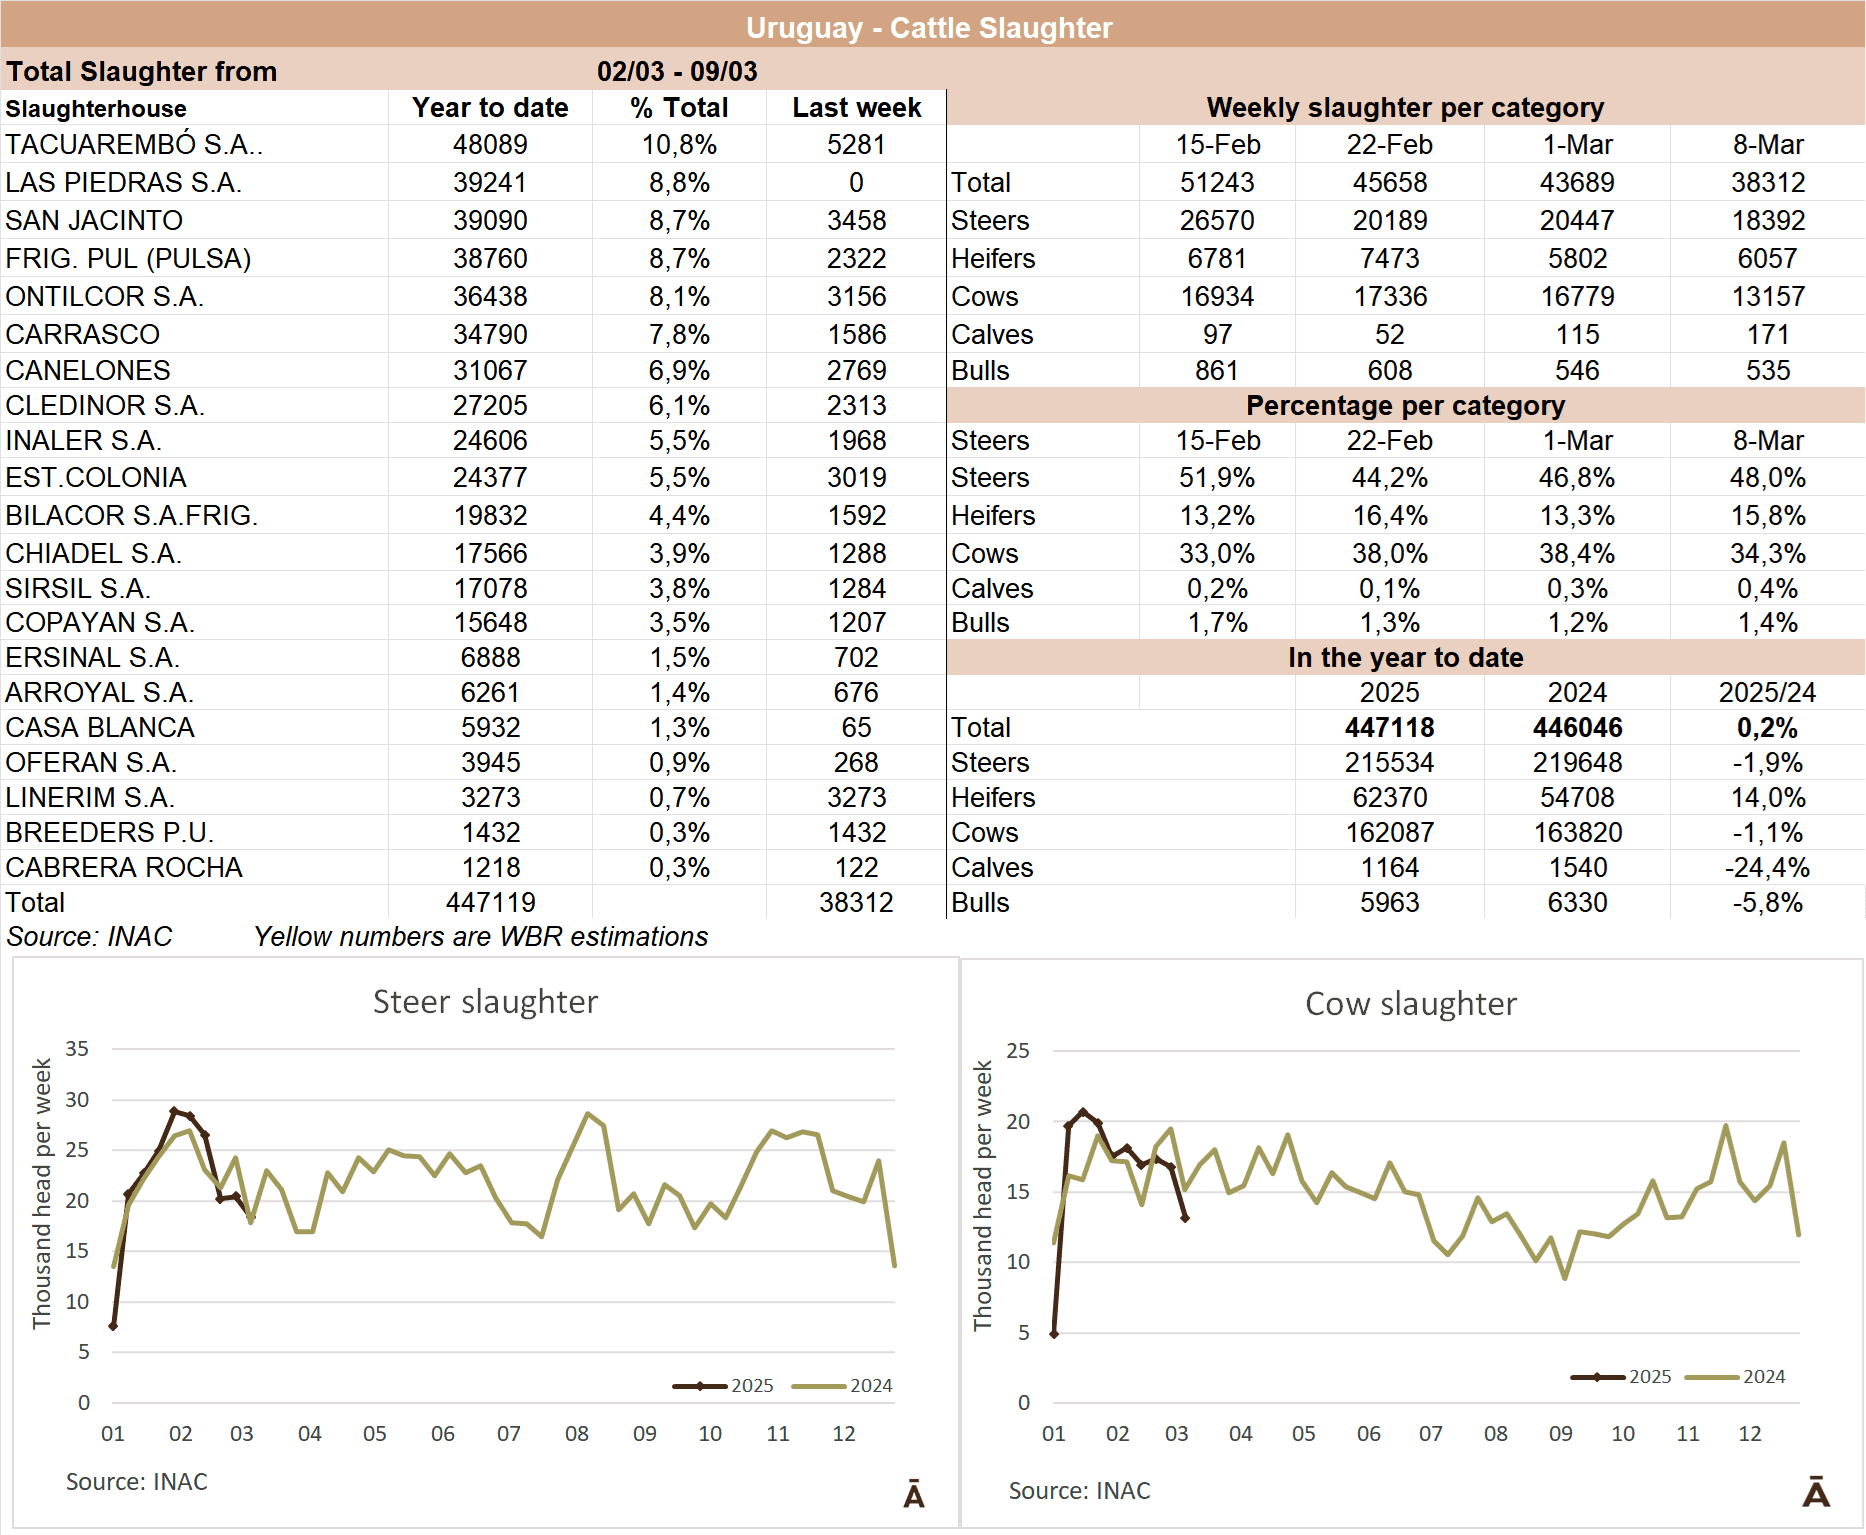Click the 'In the year to date' section header

pos(1404,658)
